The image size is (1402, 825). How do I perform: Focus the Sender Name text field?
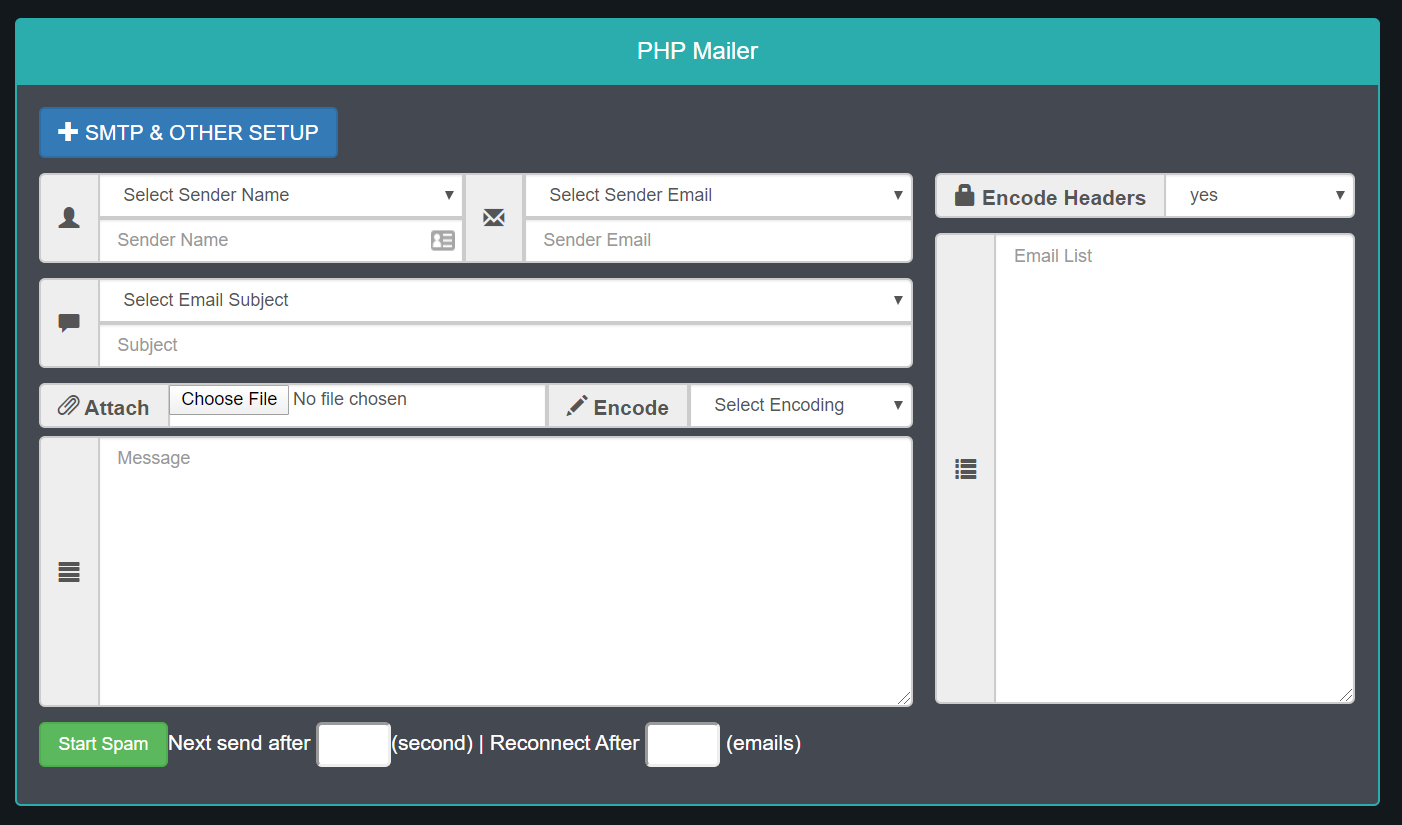point(281,240)
